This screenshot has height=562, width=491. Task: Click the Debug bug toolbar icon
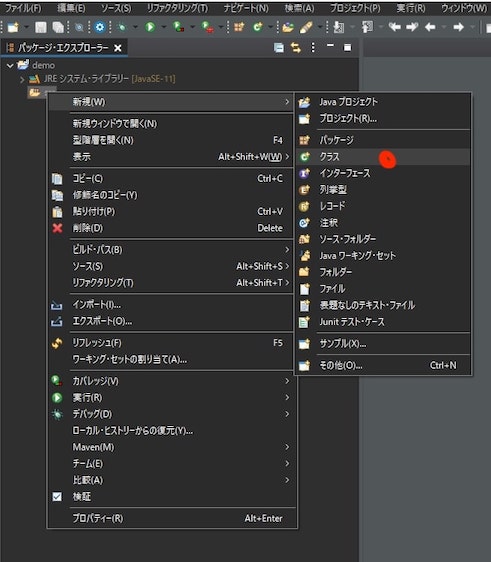coord(122,27)
